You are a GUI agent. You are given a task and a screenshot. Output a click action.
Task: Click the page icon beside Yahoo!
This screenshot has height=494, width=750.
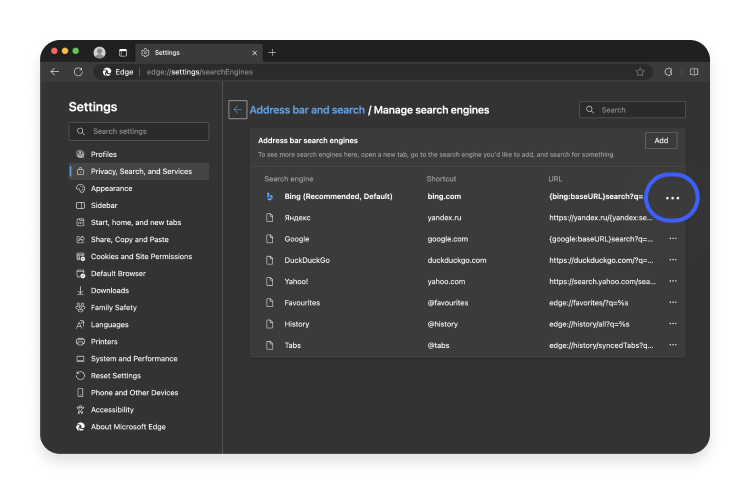coord(270,281)
